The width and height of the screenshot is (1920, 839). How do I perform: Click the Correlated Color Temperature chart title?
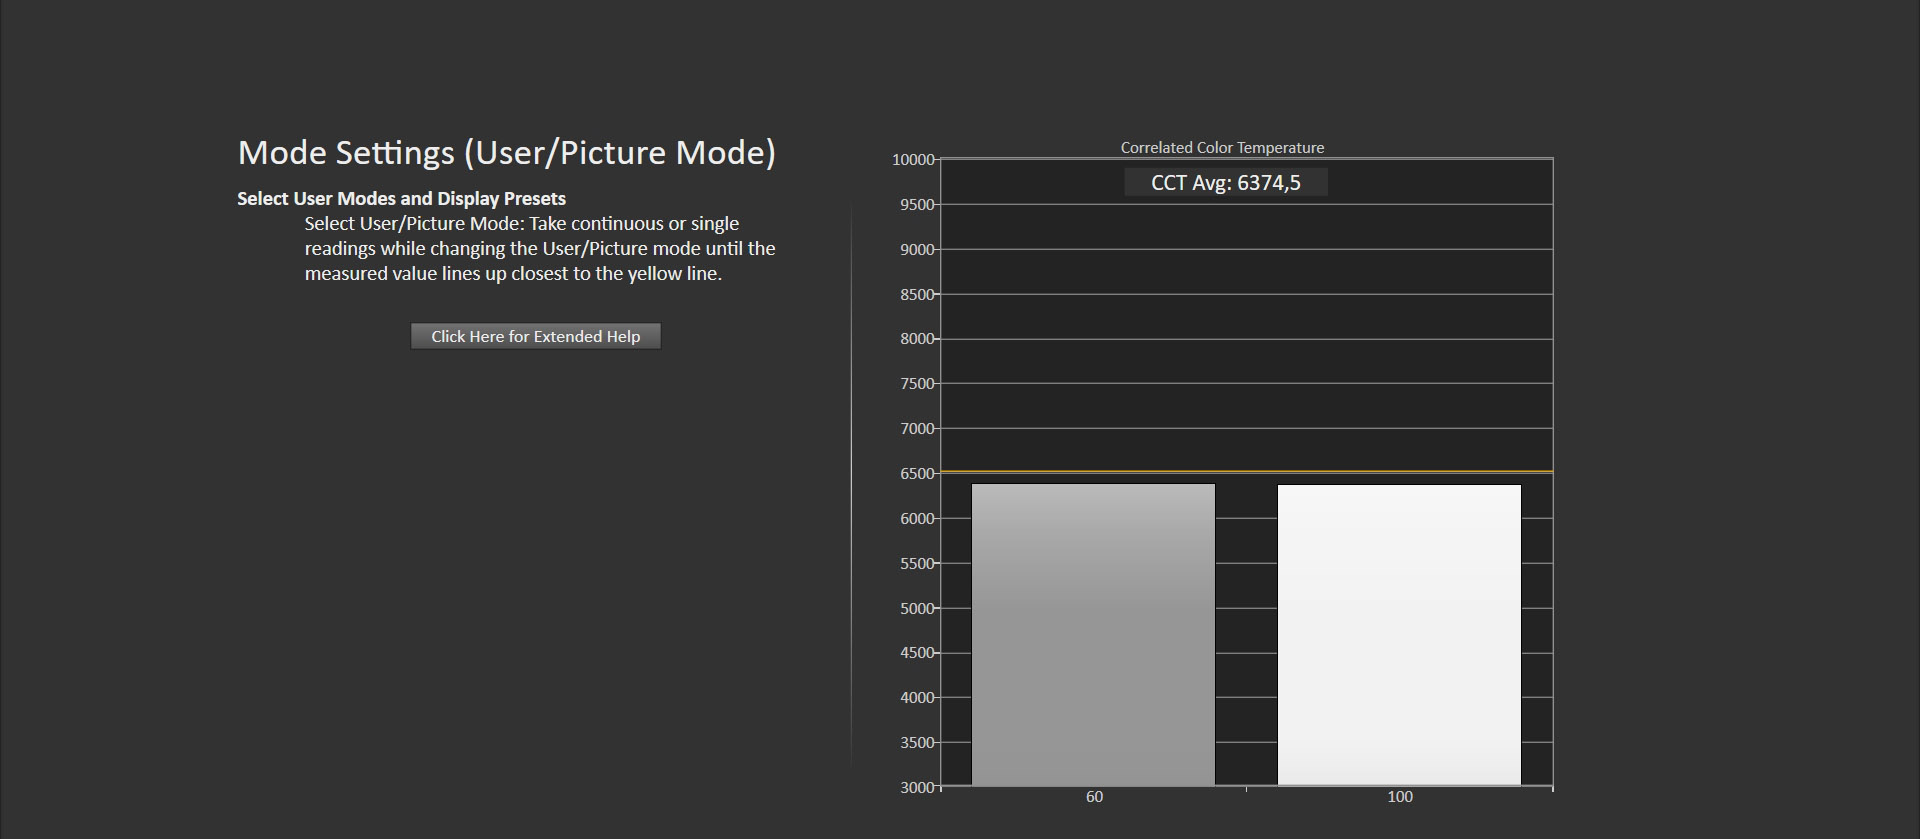click(1222, 148)
